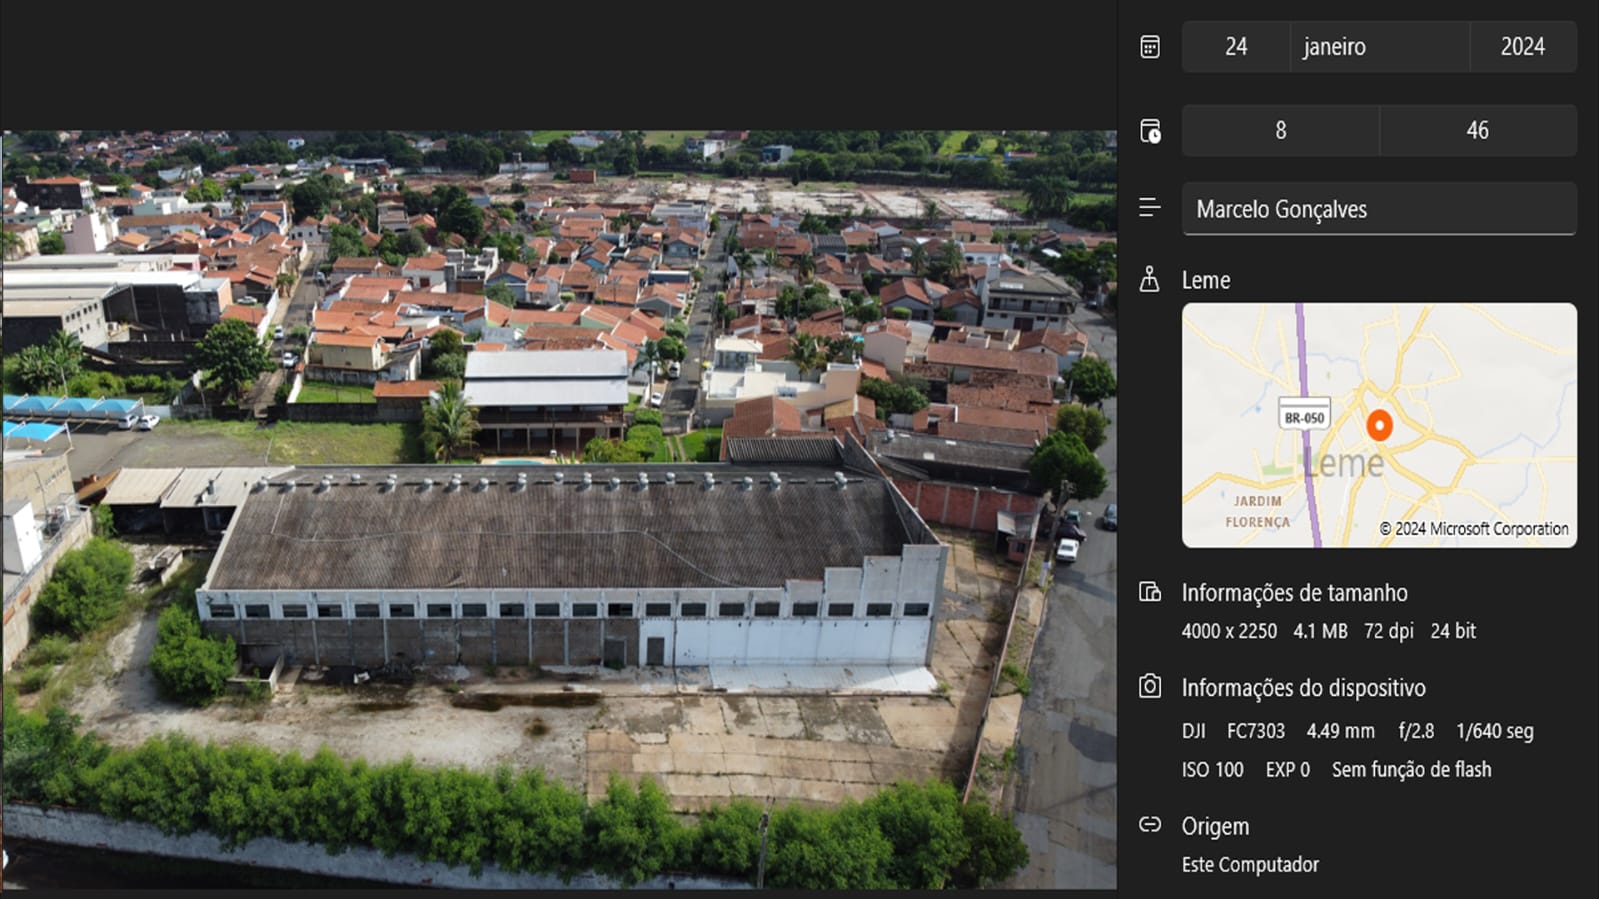Click the DJI manufacturer value
This screenshot has width=1599, height=899.
click(1193, 731)
